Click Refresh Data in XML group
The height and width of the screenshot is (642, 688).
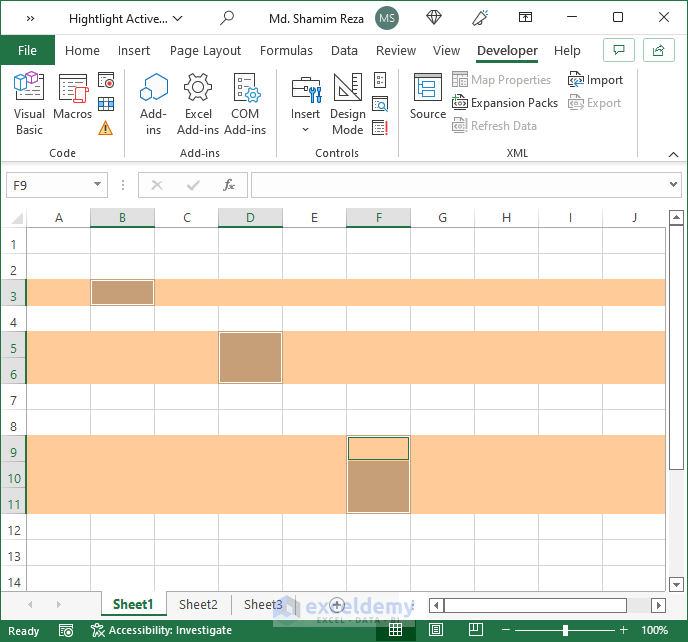point(494,126)
